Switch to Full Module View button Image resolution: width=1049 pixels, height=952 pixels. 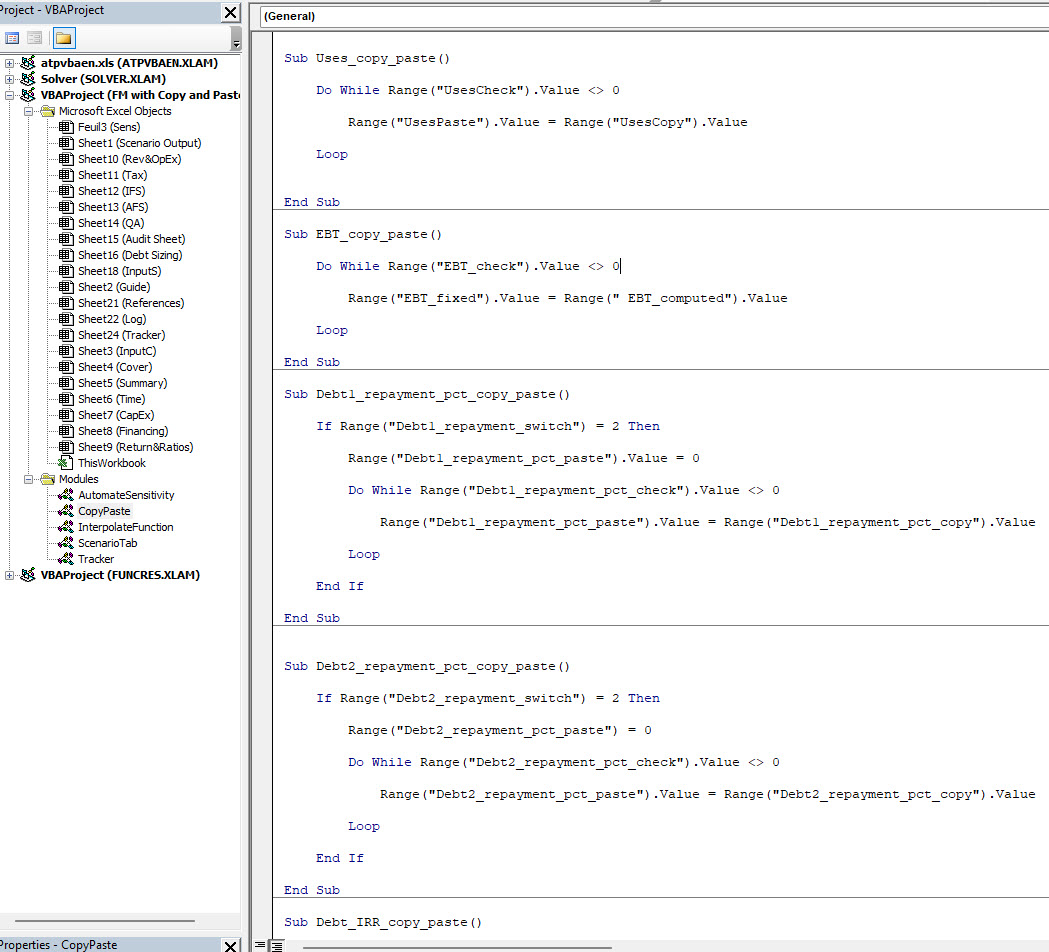click(x=276, y=945)
